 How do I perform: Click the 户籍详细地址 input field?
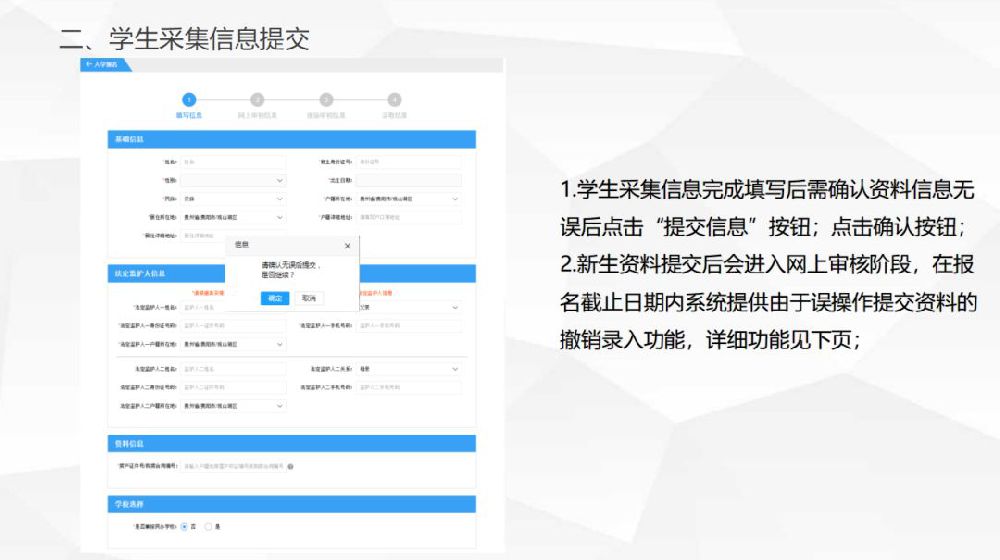[409, 217]
